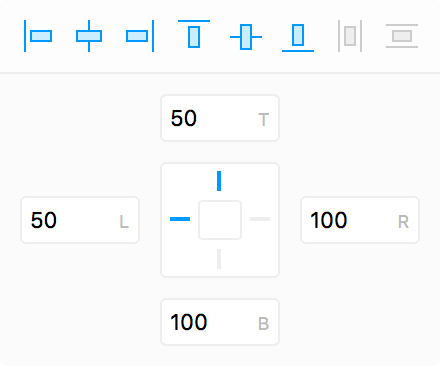Focus the right margin field showing 100
Screen dimensions: 440x366
coord(360,220)
